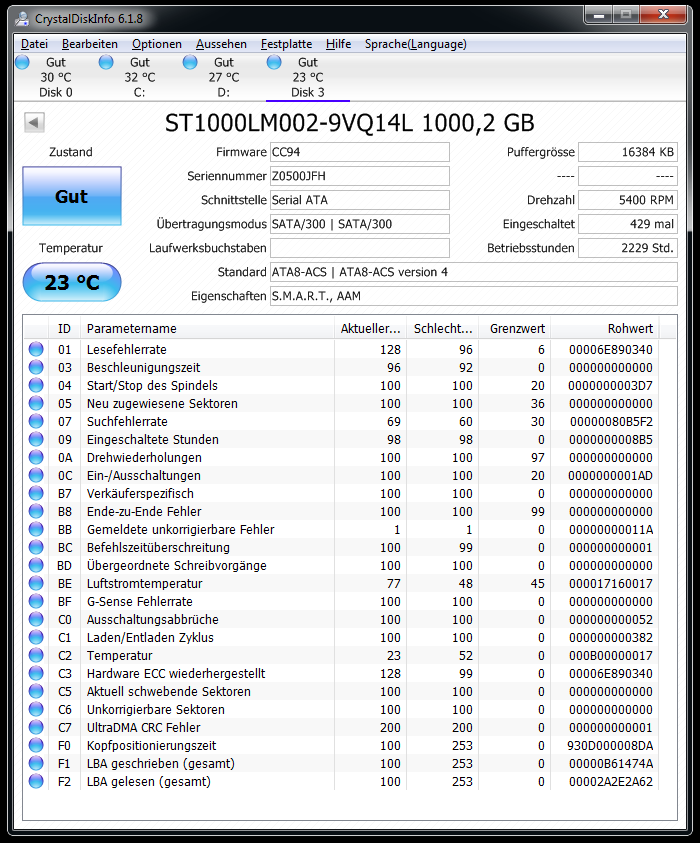
Task: Click the blue orb beside Neu zugewiesene Sektoren
Action: tap(36, 403)
